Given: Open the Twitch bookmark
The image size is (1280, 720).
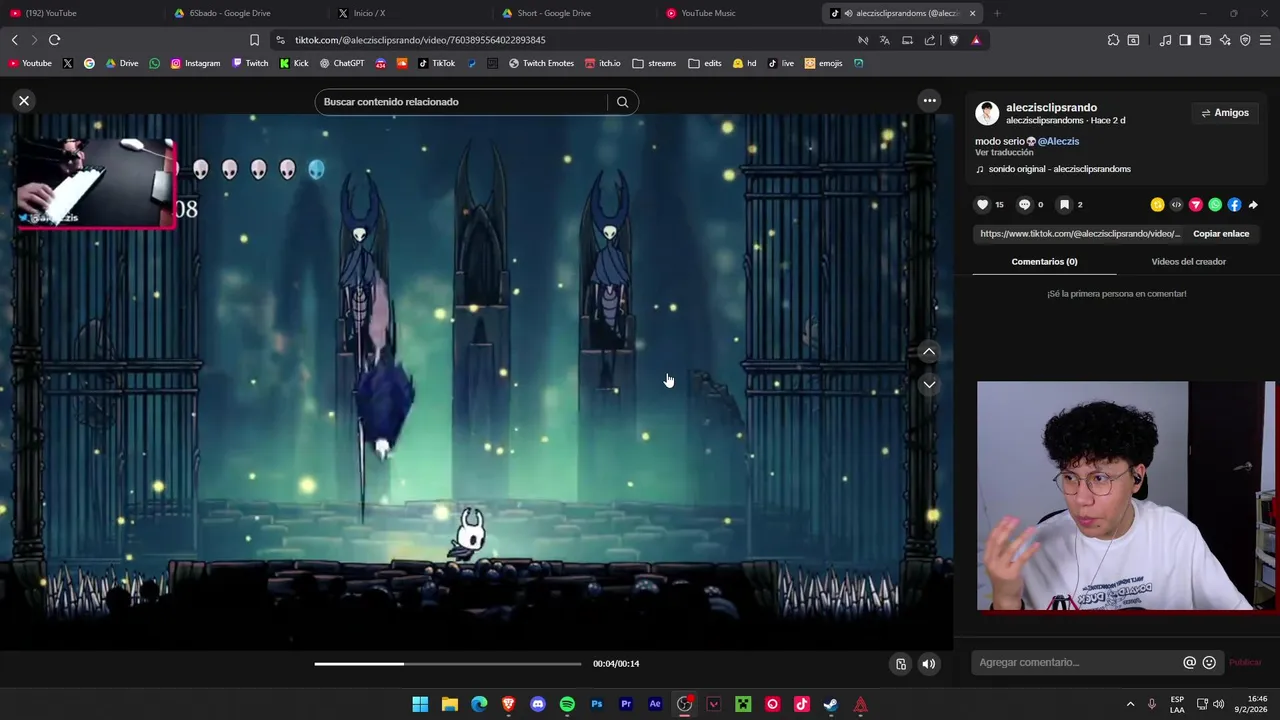Looking at the screenshot, I should (x=250, y=63).
